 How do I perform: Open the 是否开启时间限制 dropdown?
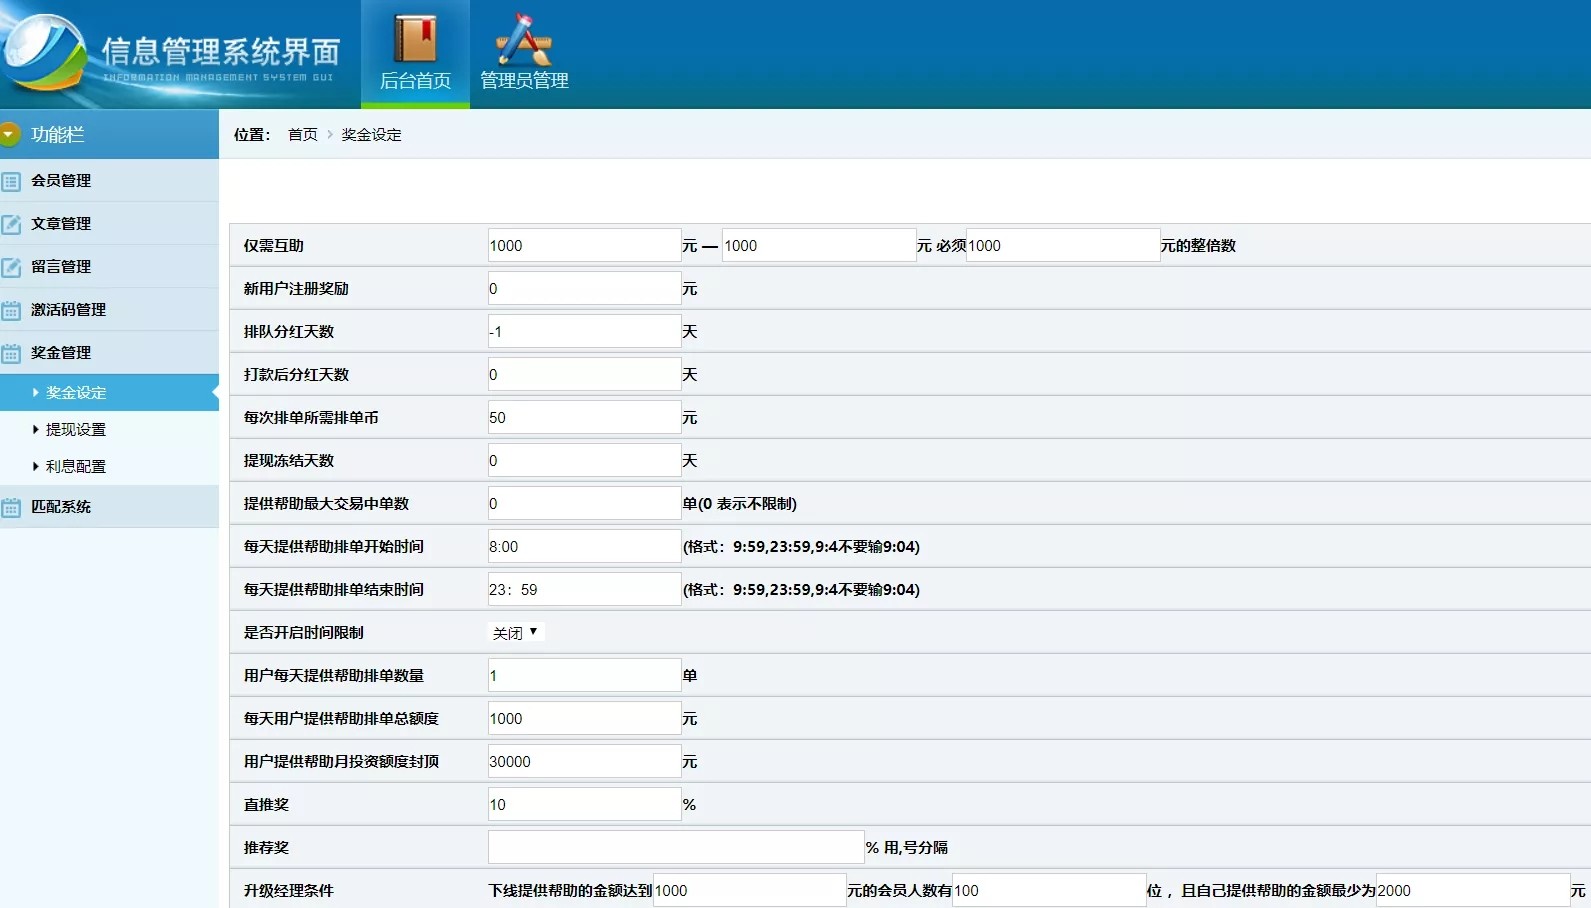click(515, 632)
